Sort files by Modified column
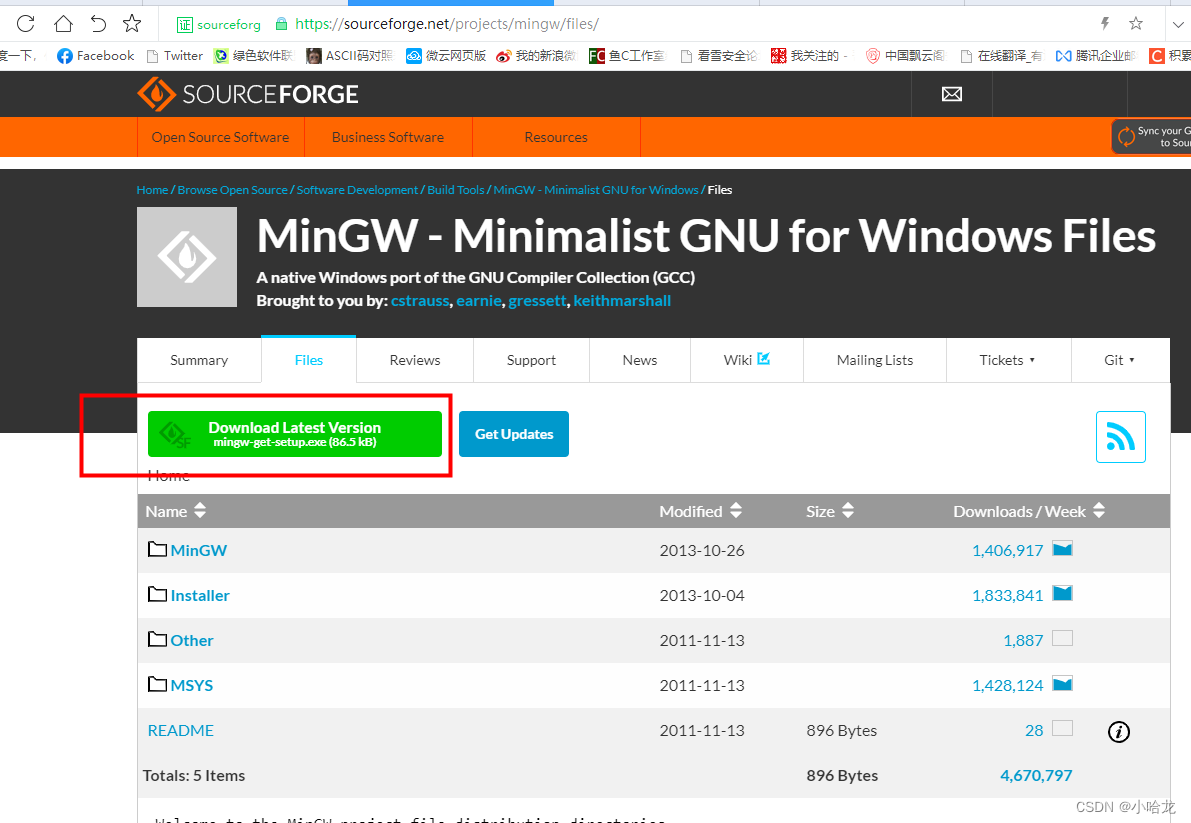 (700, 511)
